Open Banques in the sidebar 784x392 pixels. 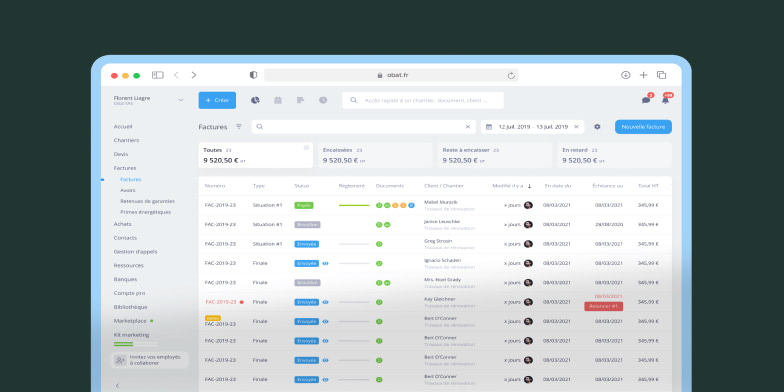125,280
